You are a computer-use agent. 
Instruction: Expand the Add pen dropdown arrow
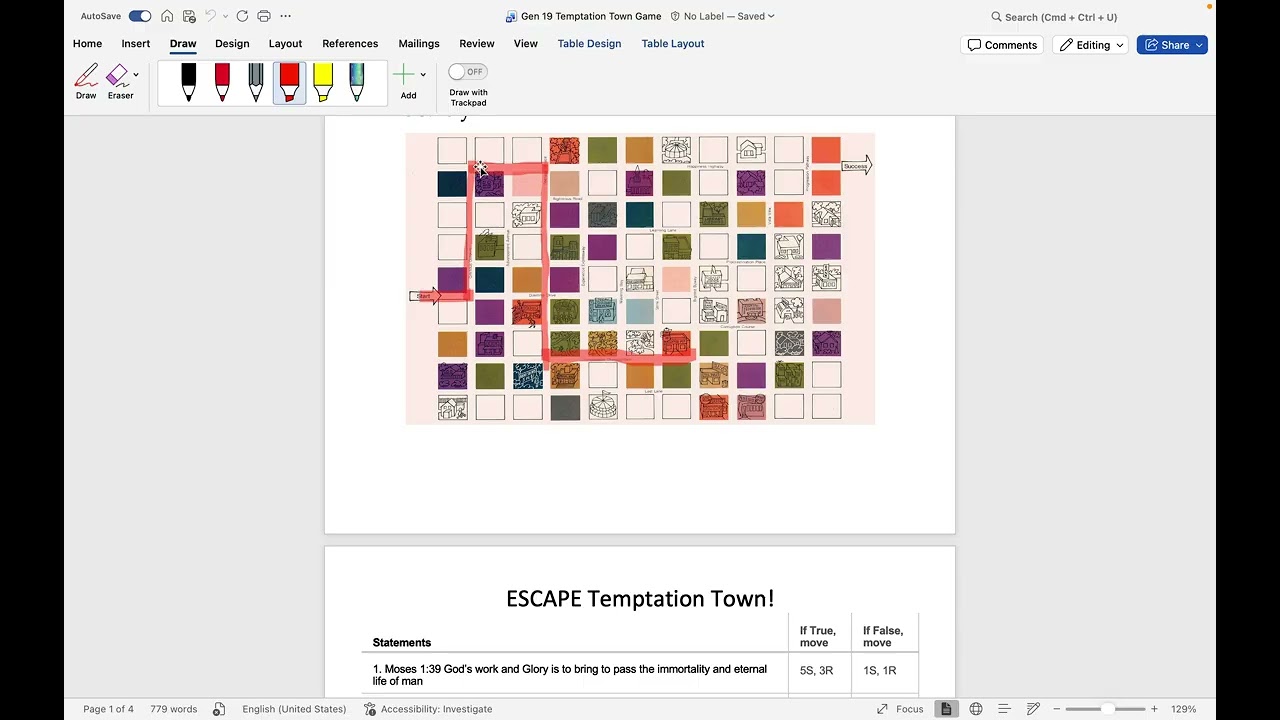423,75
